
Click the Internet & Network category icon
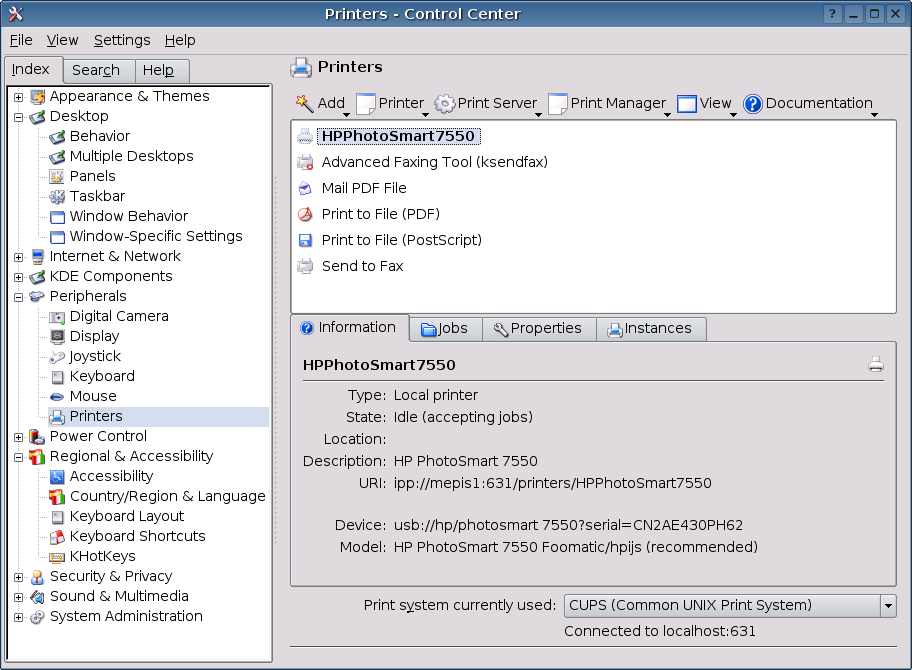point(37,256)
